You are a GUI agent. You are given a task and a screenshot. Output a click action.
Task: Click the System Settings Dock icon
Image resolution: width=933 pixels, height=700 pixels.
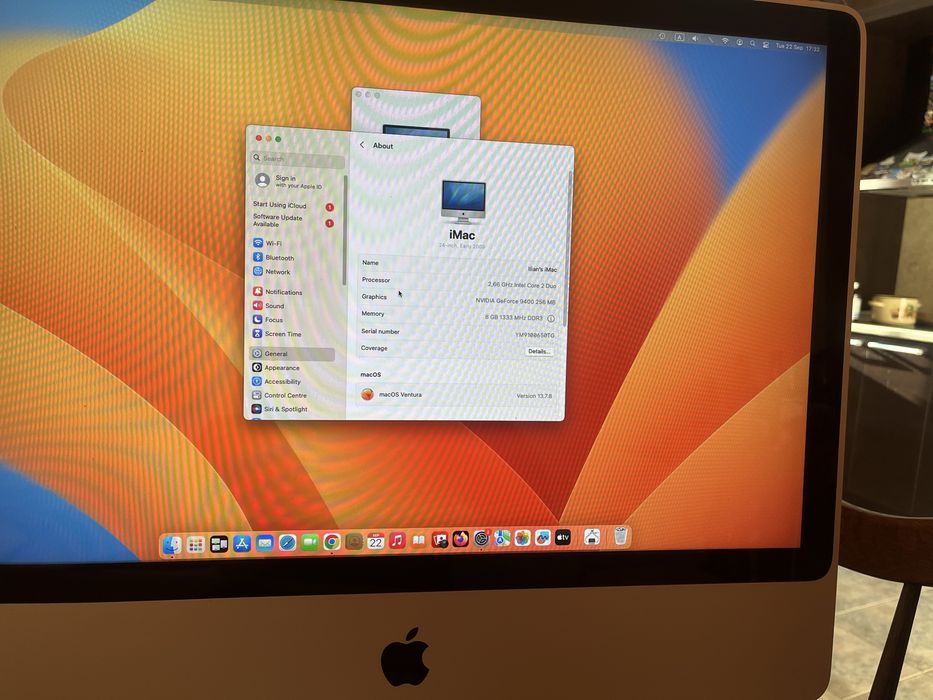[481, 539]
